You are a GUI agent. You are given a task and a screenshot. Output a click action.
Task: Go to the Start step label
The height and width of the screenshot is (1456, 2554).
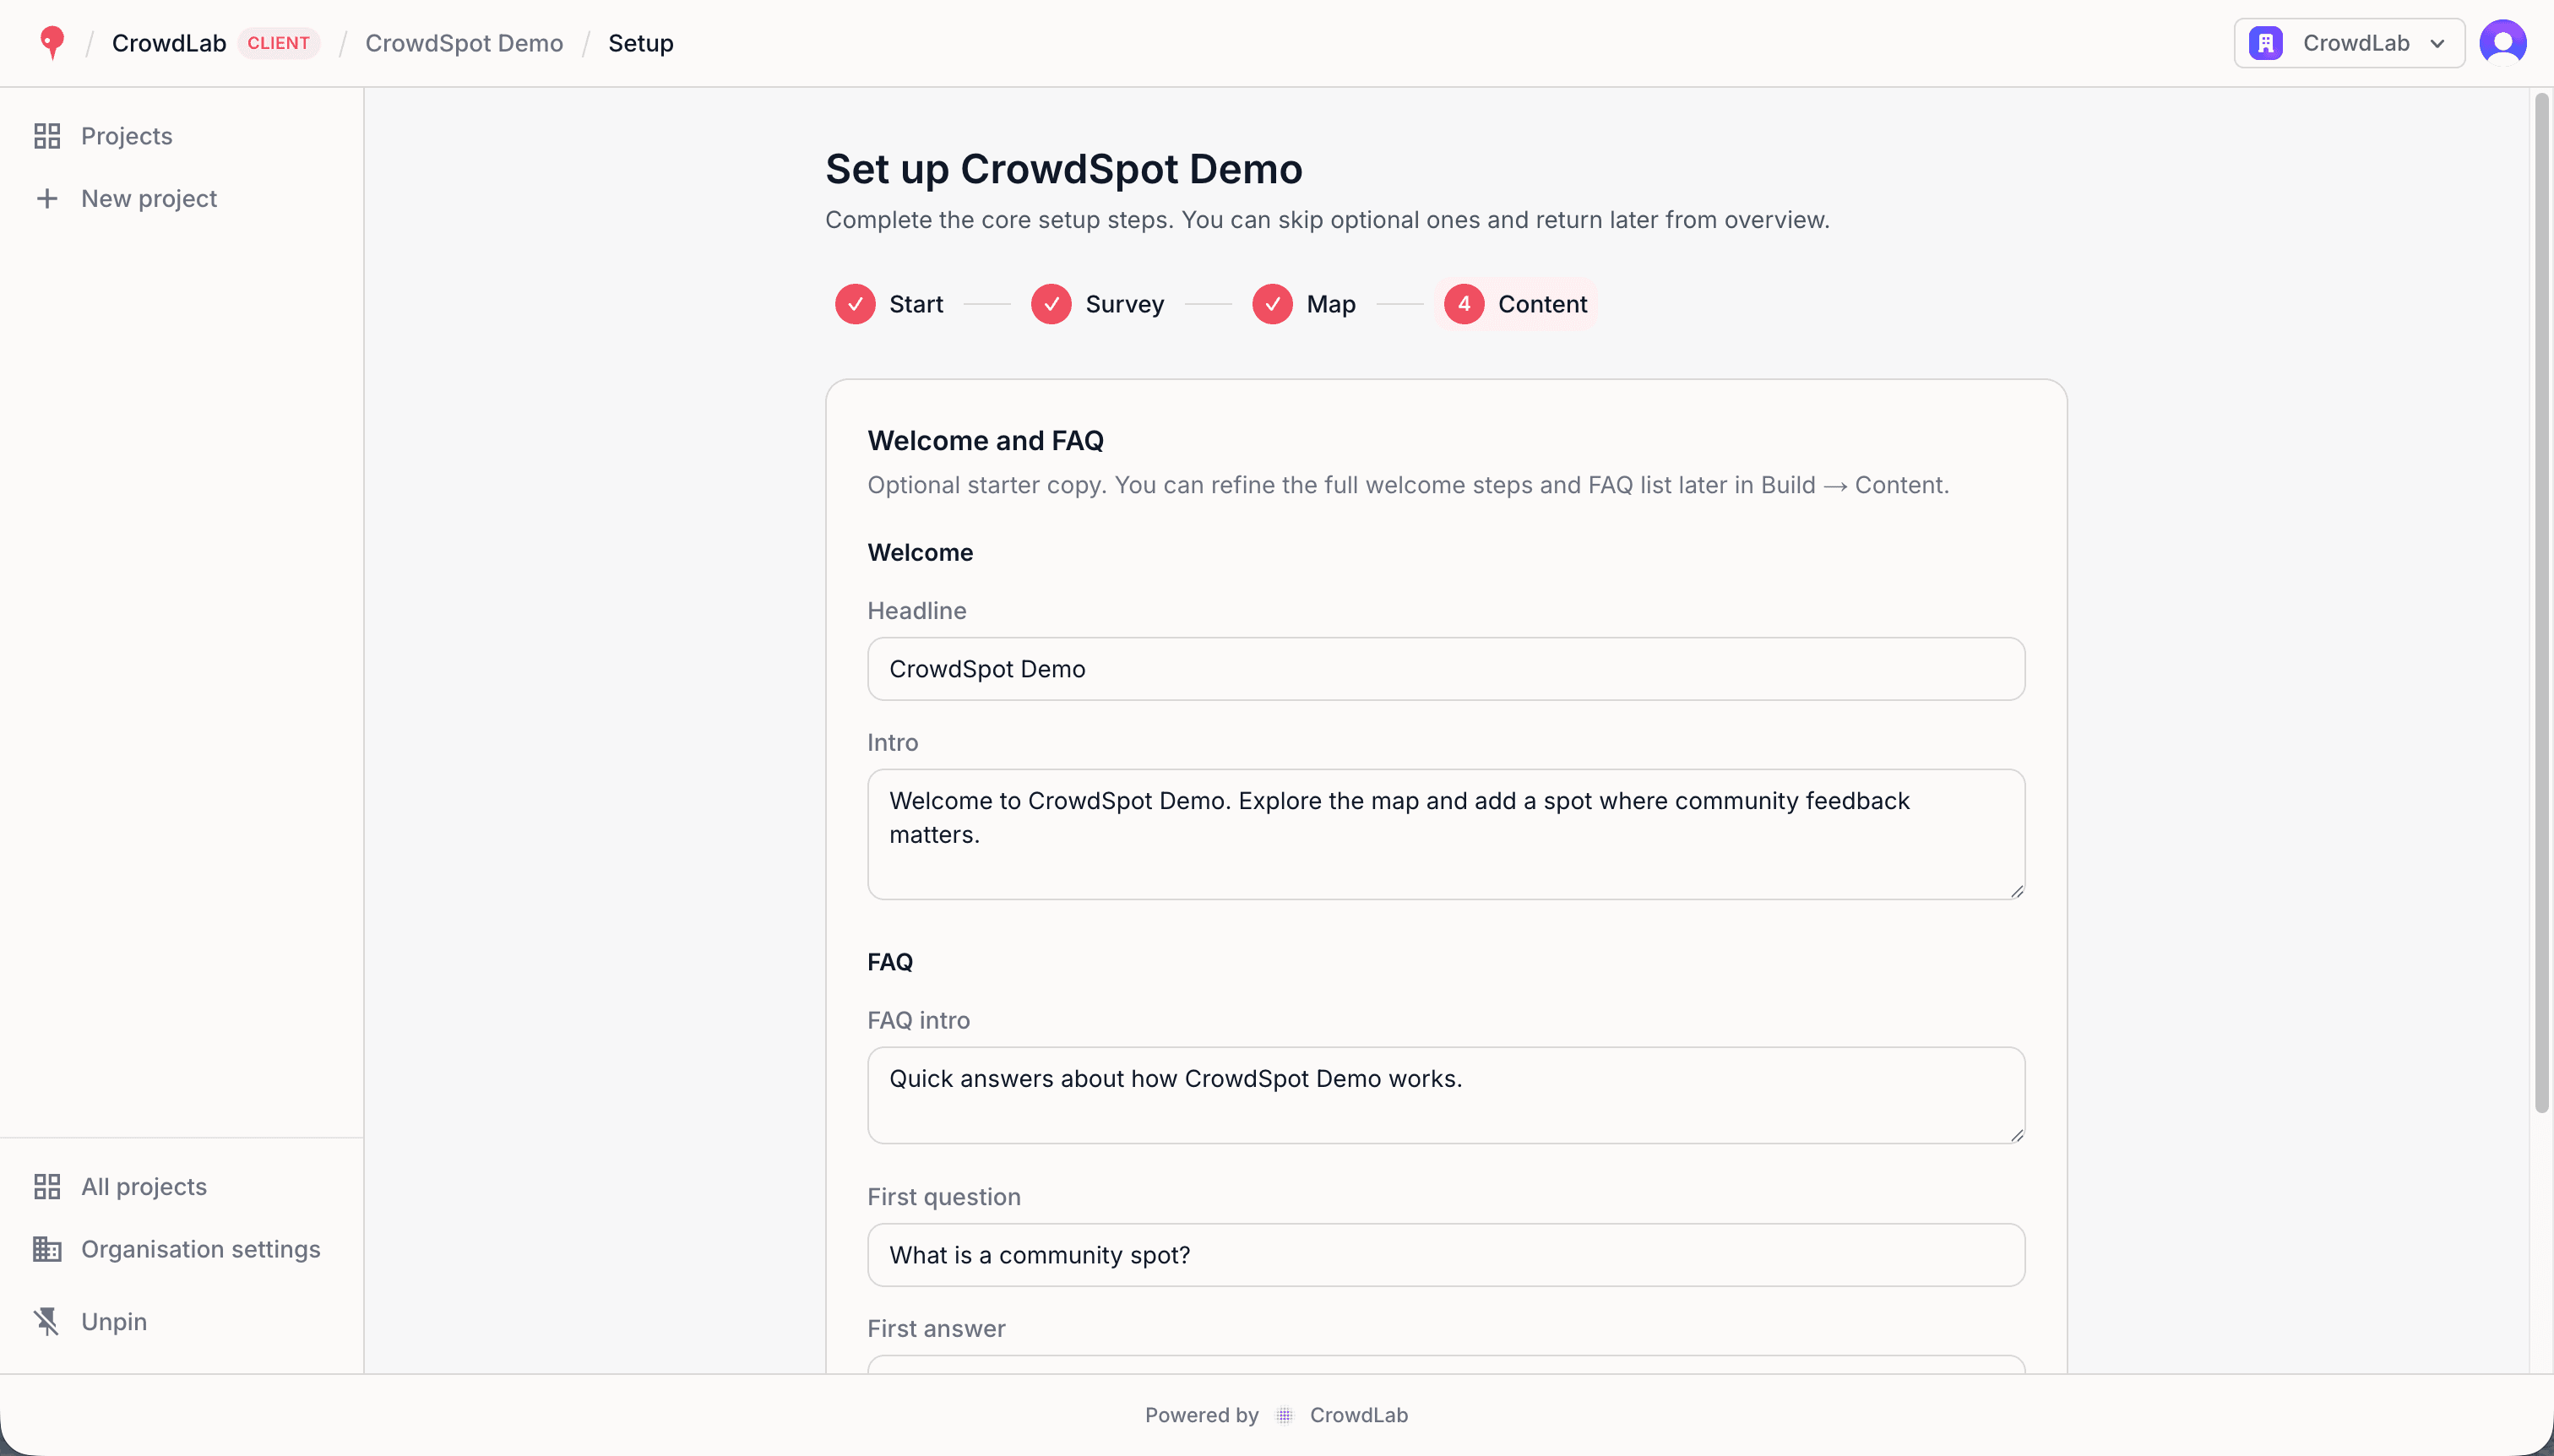pos(916,304)
